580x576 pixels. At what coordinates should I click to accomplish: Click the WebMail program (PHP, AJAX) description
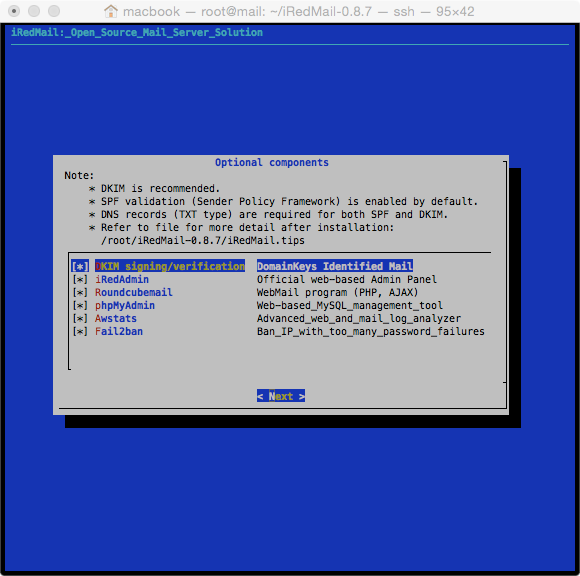click(337, 292)
